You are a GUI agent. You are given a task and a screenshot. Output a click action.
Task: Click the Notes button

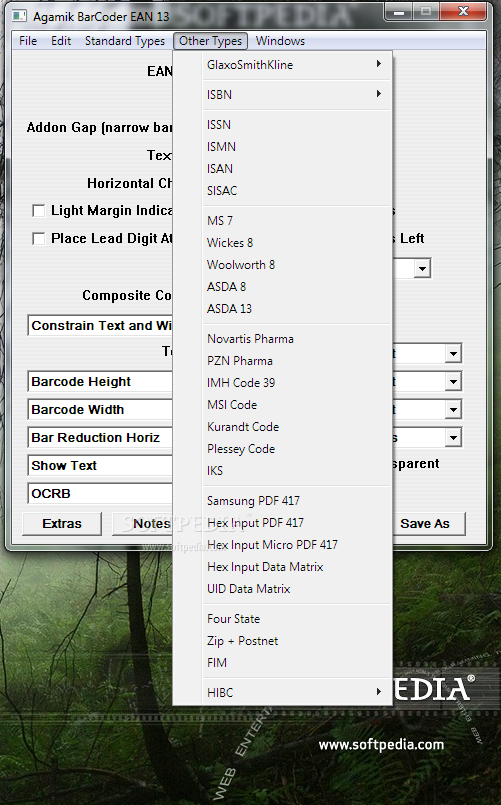coord(143,524)
